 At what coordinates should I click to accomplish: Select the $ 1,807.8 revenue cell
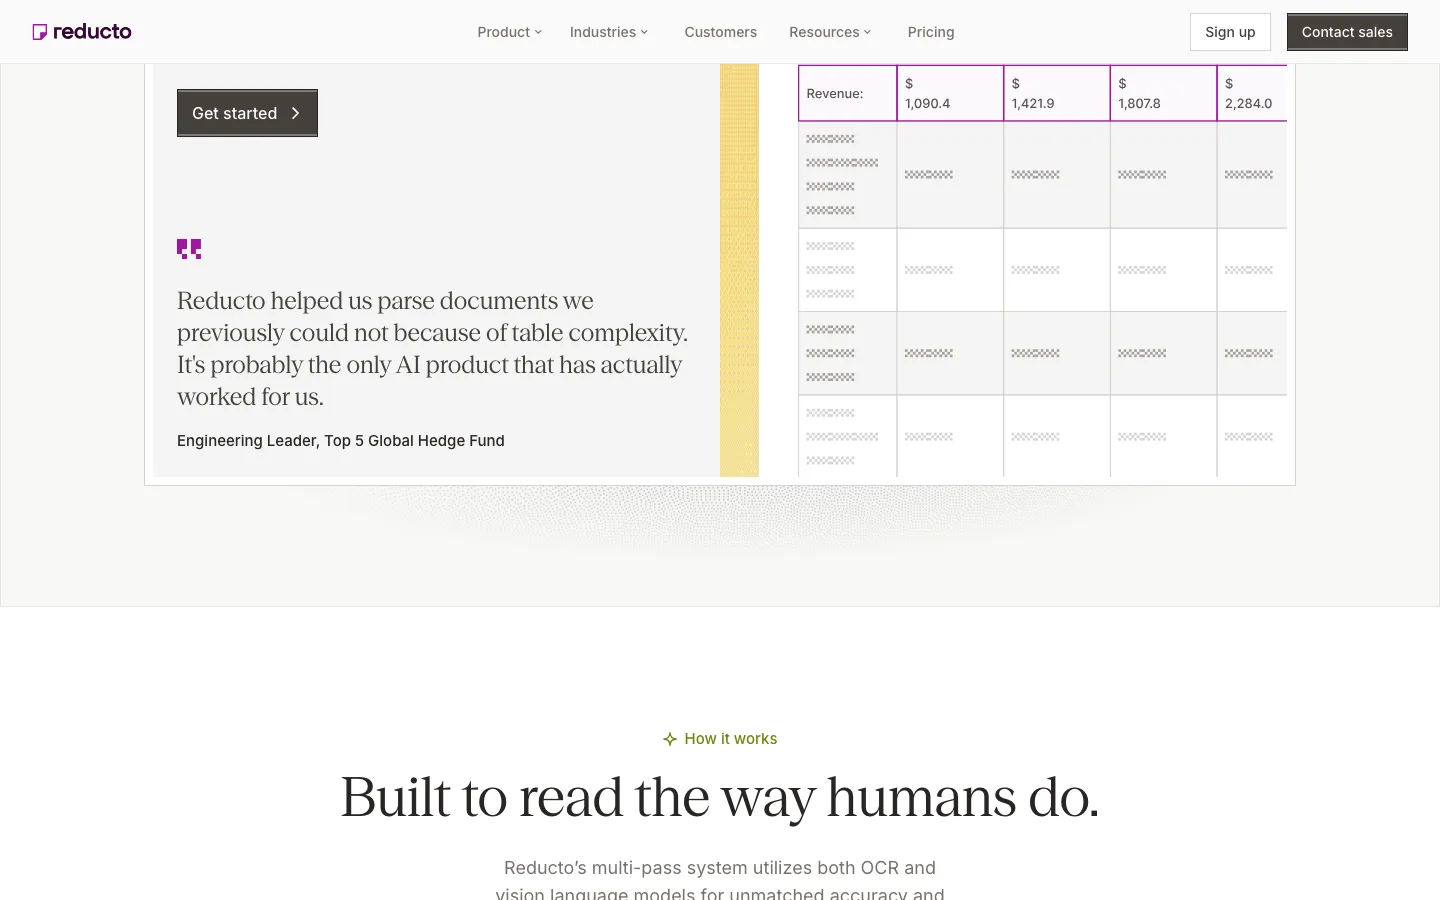pos(1164,93)
